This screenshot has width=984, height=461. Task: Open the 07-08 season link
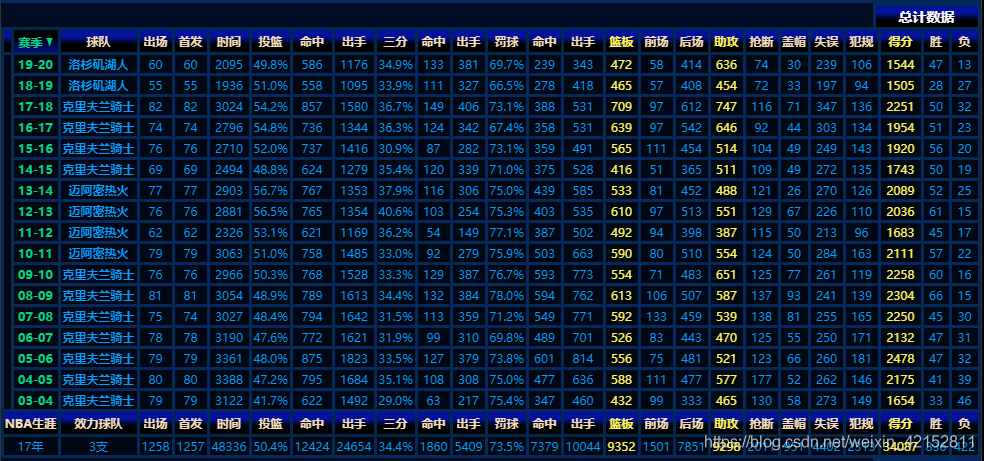pos(36,317)
